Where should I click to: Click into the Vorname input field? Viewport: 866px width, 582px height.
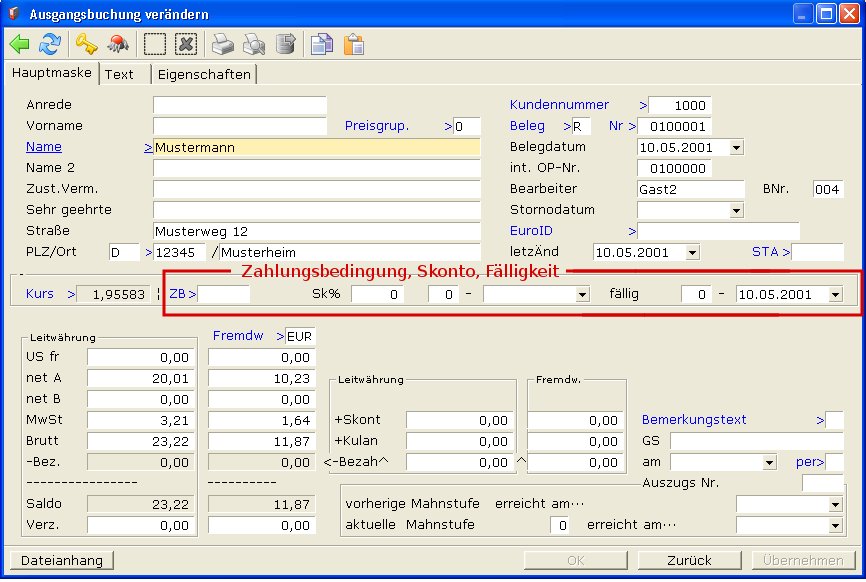pos(240,126)
